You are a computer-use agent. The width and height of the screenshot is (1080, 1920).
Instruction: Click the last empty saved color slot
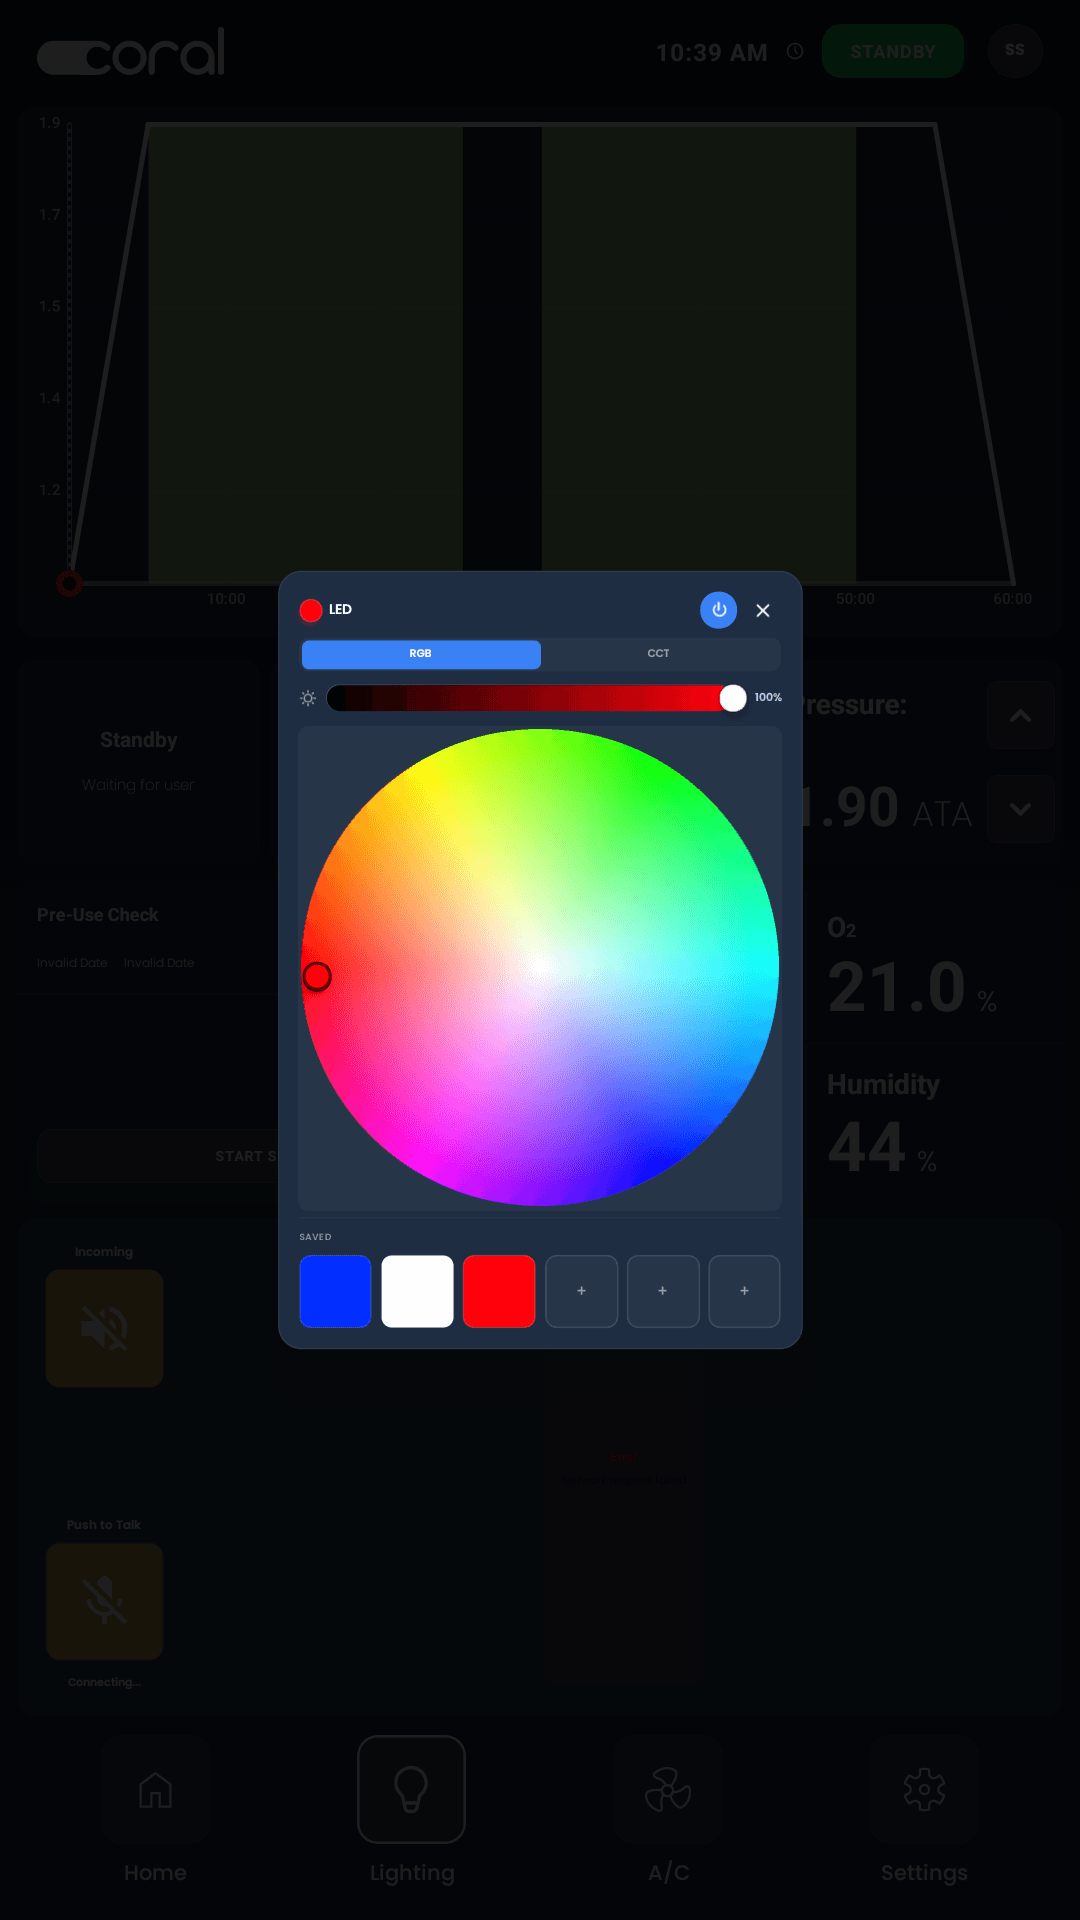point(744,1291)
